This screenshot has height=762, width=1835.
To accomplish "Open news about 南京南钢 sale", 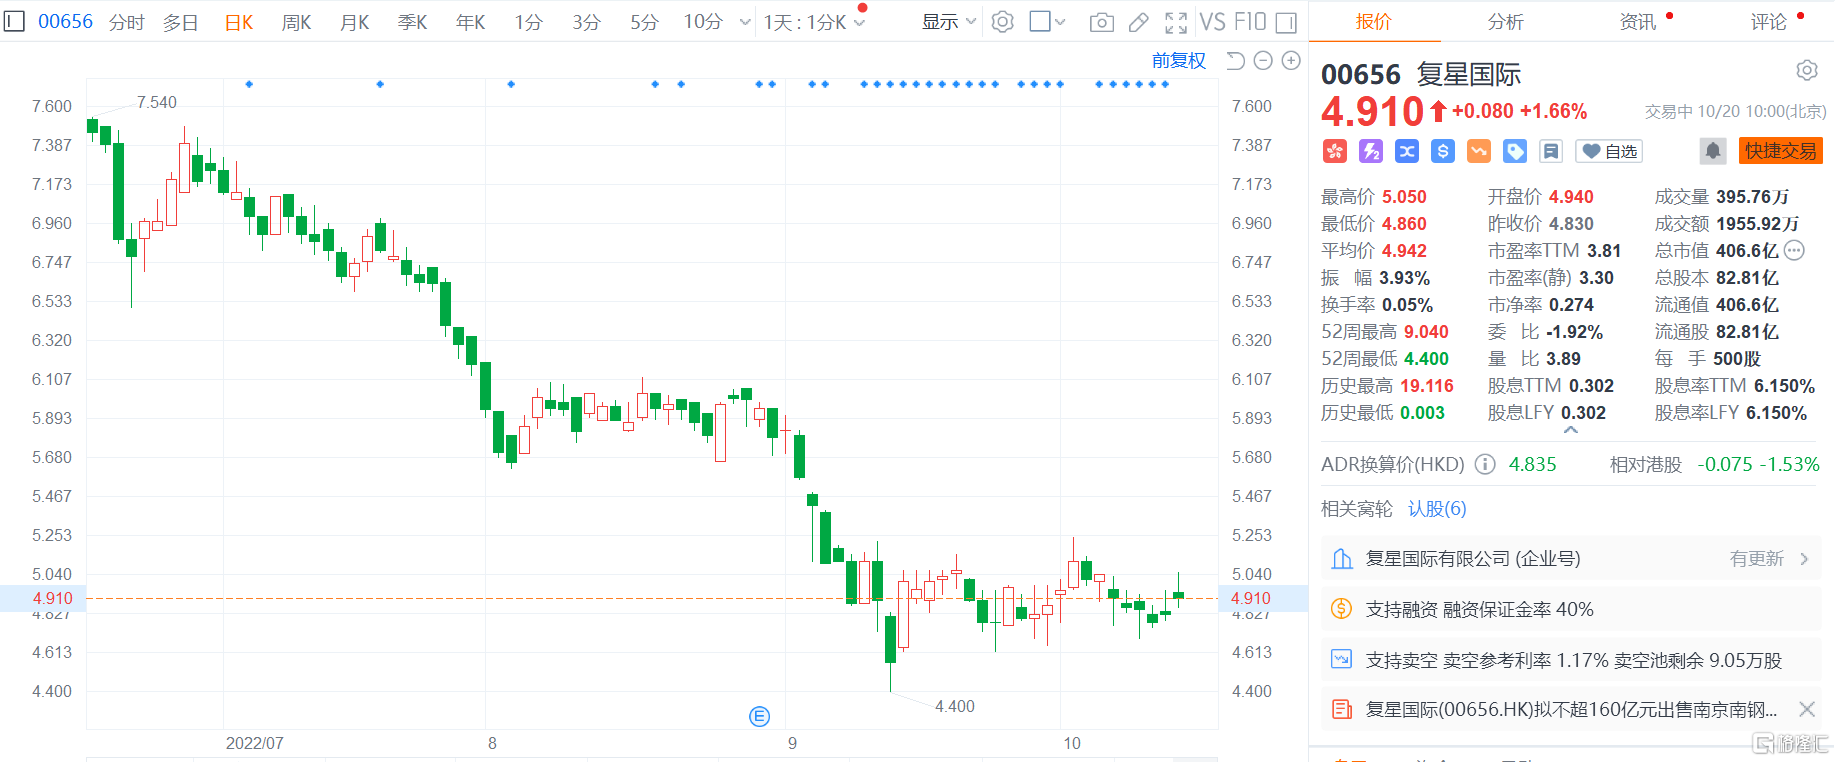I will coord(1571,709).
